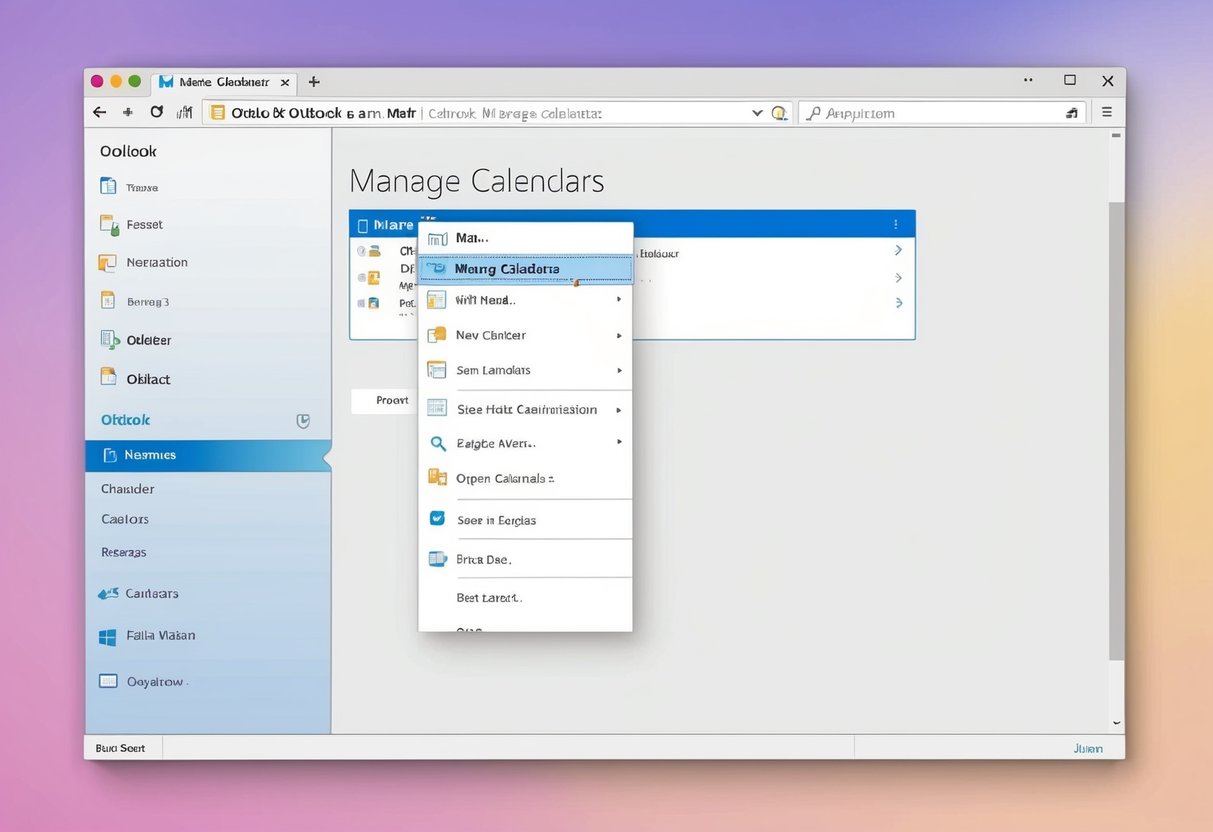Select the Open Calendars menu icon

pos(437,478)
